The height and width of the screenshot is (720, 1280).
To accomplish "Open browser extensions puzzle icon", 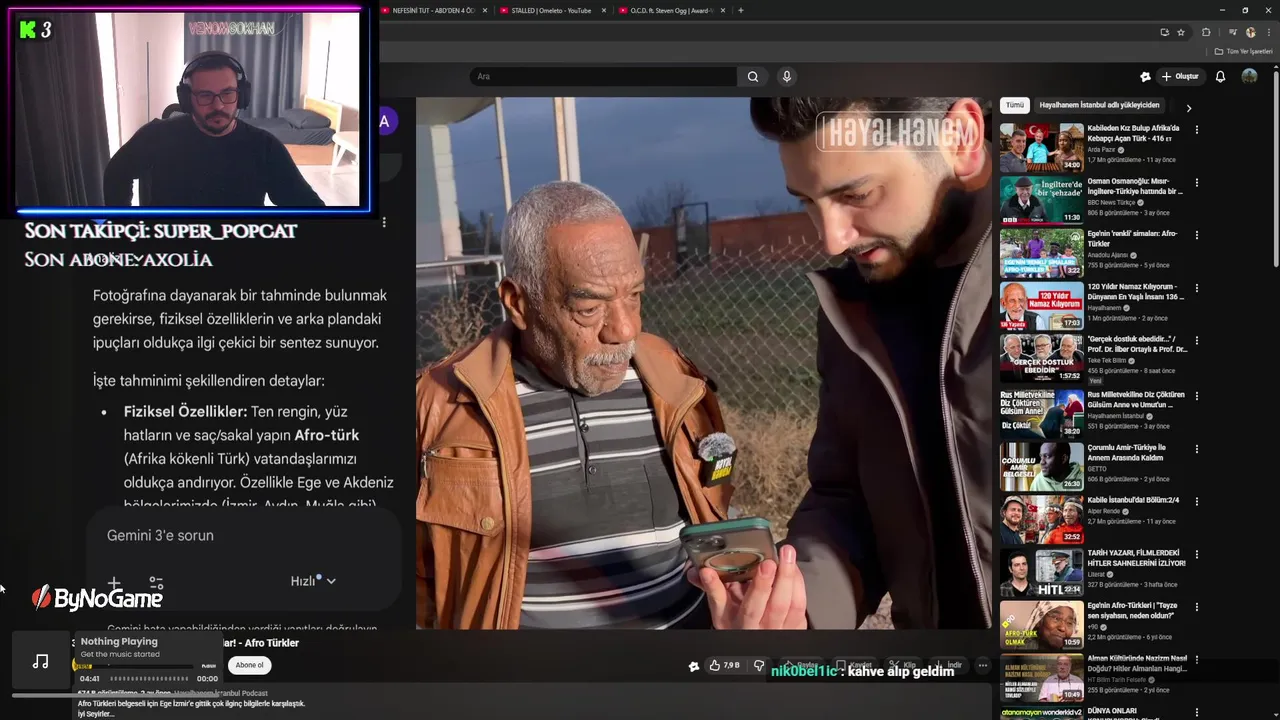I will (1206, 32).
